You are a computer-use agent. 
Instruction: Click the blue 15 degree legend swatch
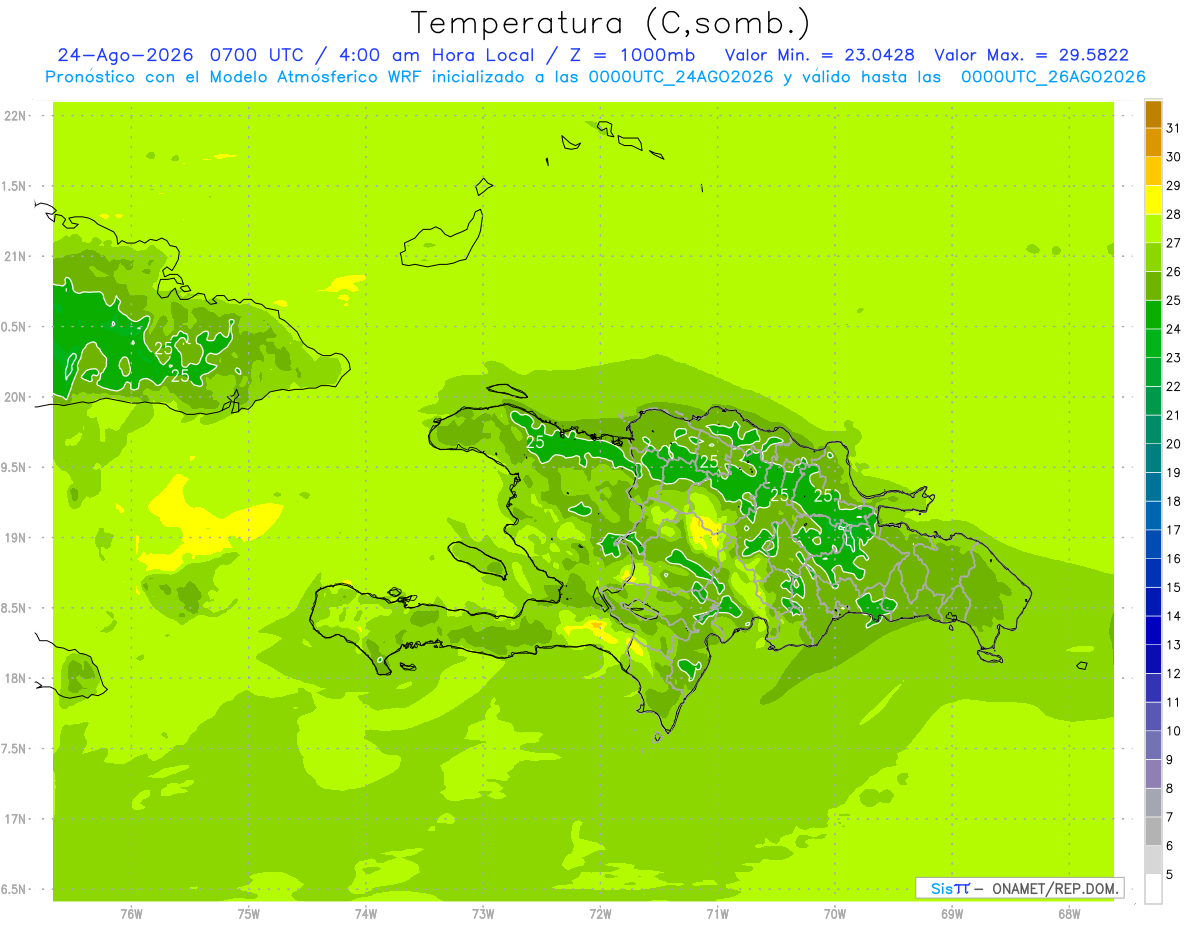pyautogui.click(x=1153, y=574)
